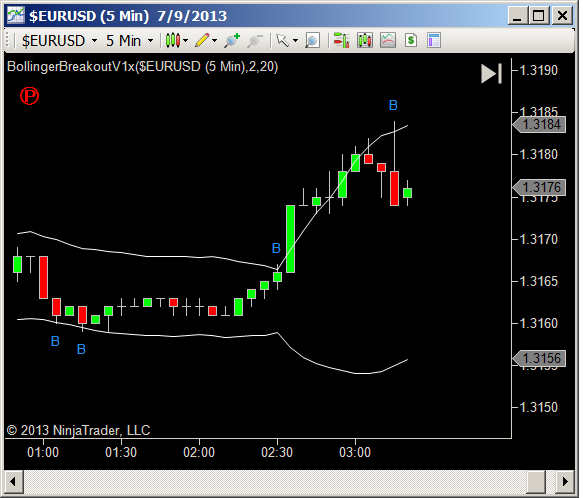Click the 01:00 time axis label
Viewport: 583px width, 498px height.
(x=43, y=452)
